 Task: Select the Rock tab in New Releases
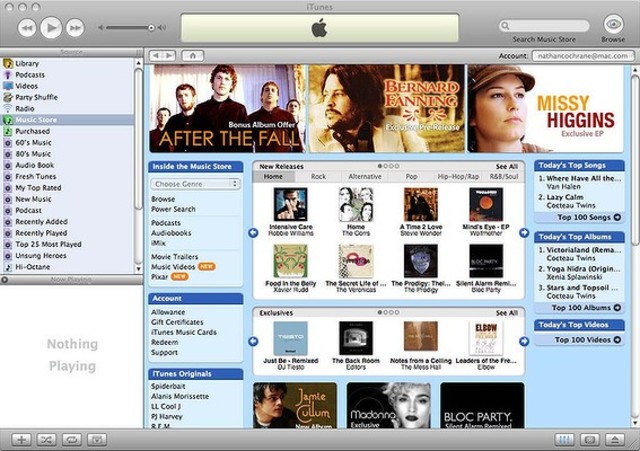pos(318,176)
